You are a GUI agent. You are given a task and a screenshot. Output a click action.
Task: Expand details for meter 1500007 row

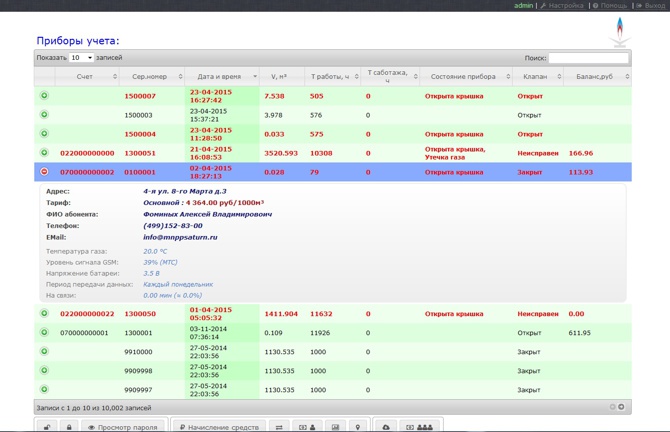coord(44,96)
